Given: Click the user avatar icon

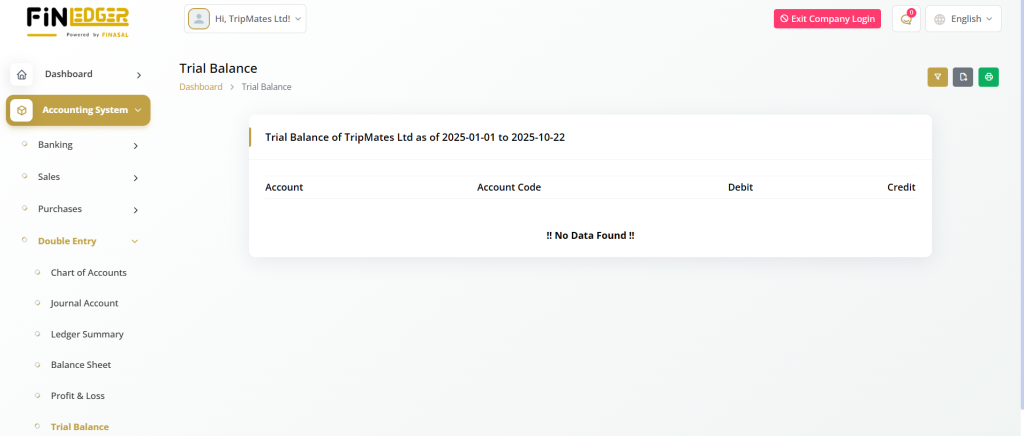Looking at the screenshot, I should pyautogui.click(x=199, y=19).
